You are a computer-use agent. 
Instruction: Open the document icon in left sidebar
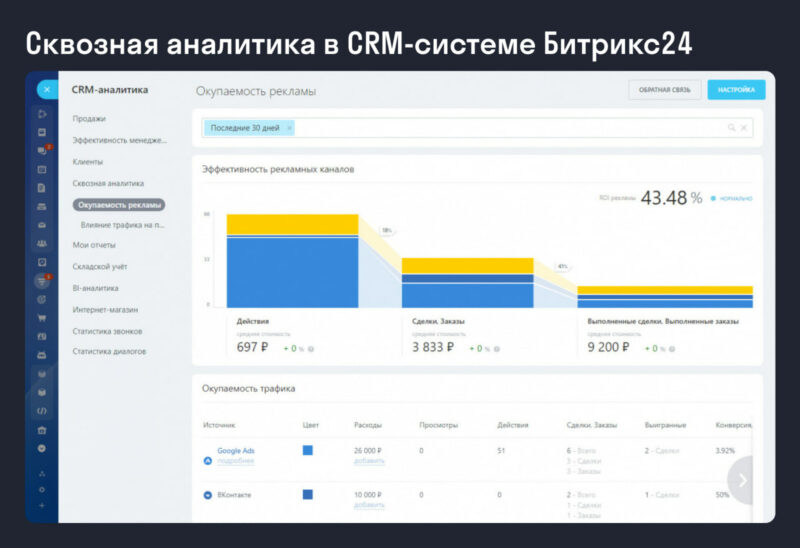click(x=42, y=188)
